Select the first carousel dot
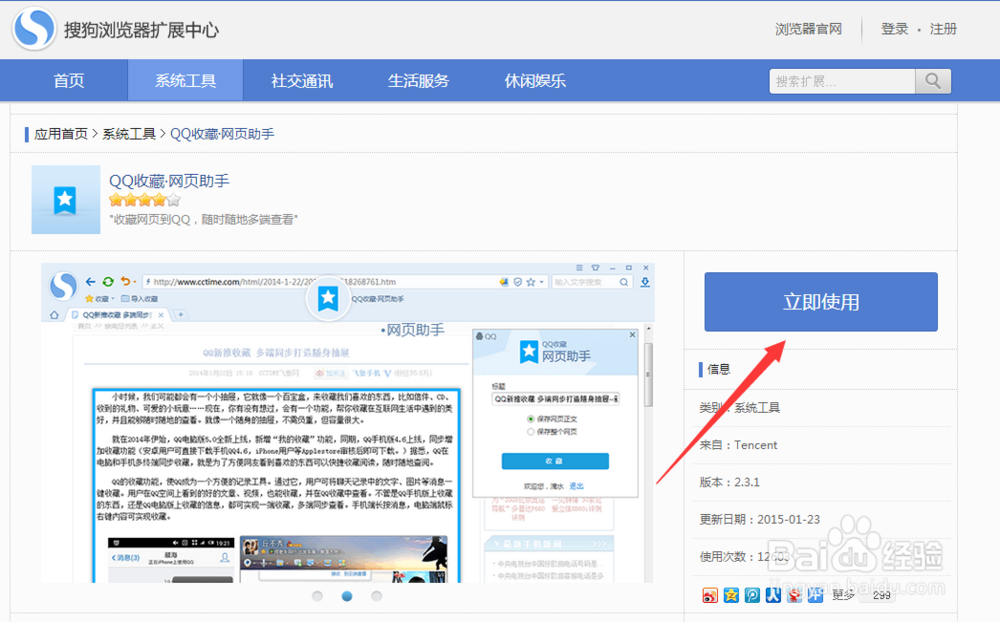Image resolution: width=1000 pixels, height=622 pixels. point(317,596)
